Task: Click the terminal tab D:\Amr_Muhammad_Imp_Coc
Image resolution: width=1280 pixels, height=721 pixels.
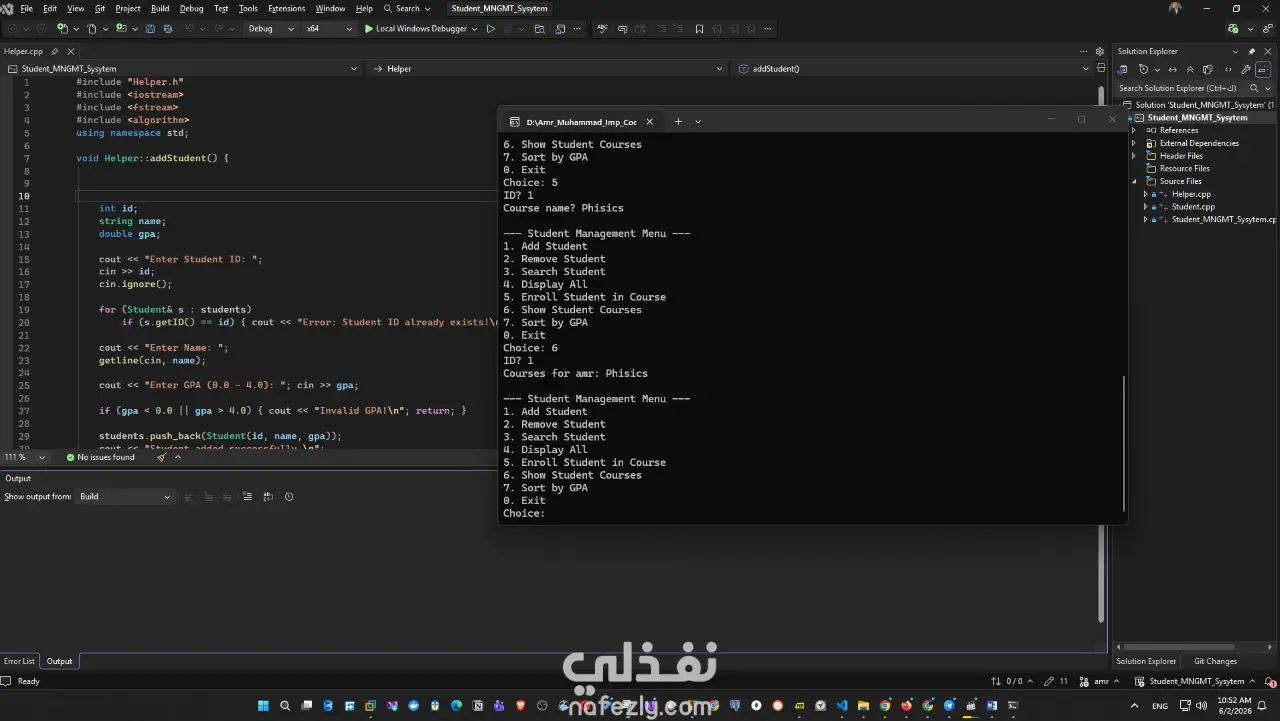Action: (x=581, y=122)
